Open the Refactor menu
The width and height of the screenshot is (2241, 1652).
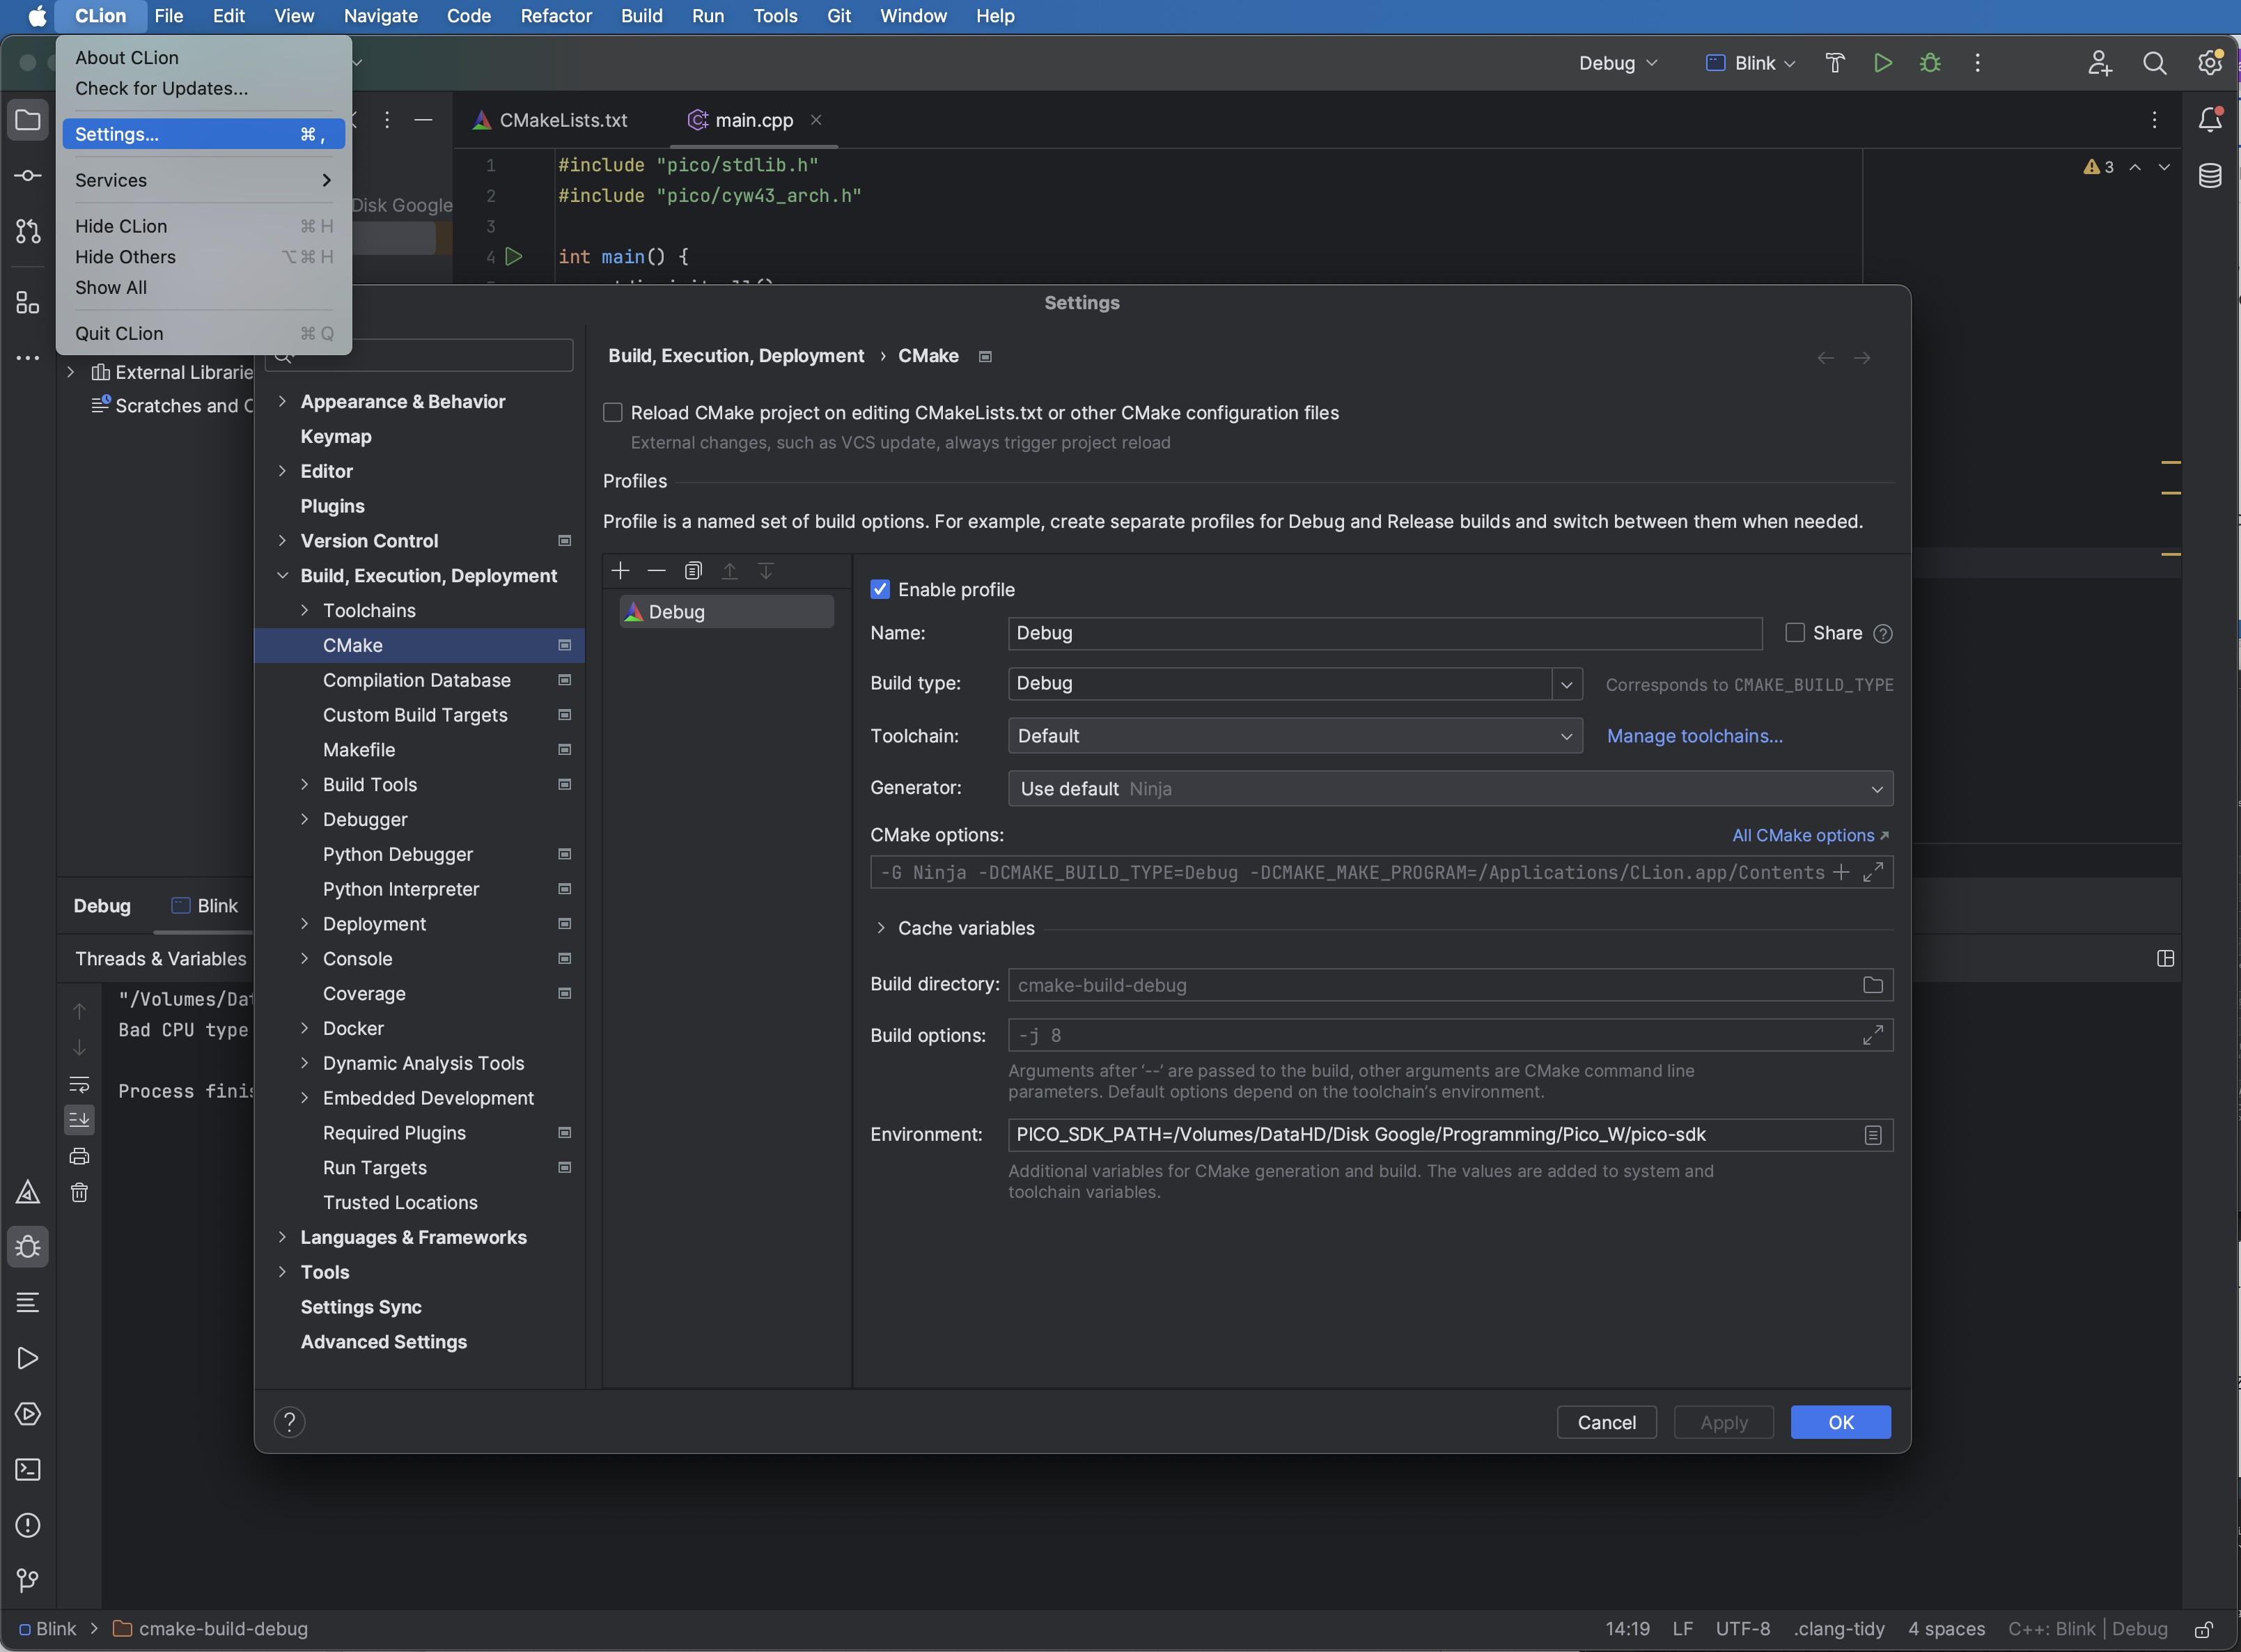click(556, 16)
